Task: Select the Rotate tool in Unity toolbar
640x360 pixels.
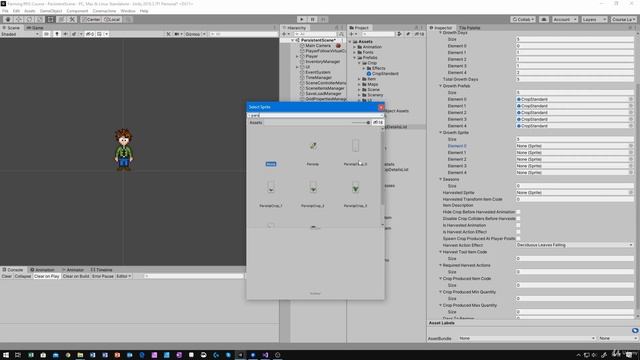Action: (x=29, y=20)
